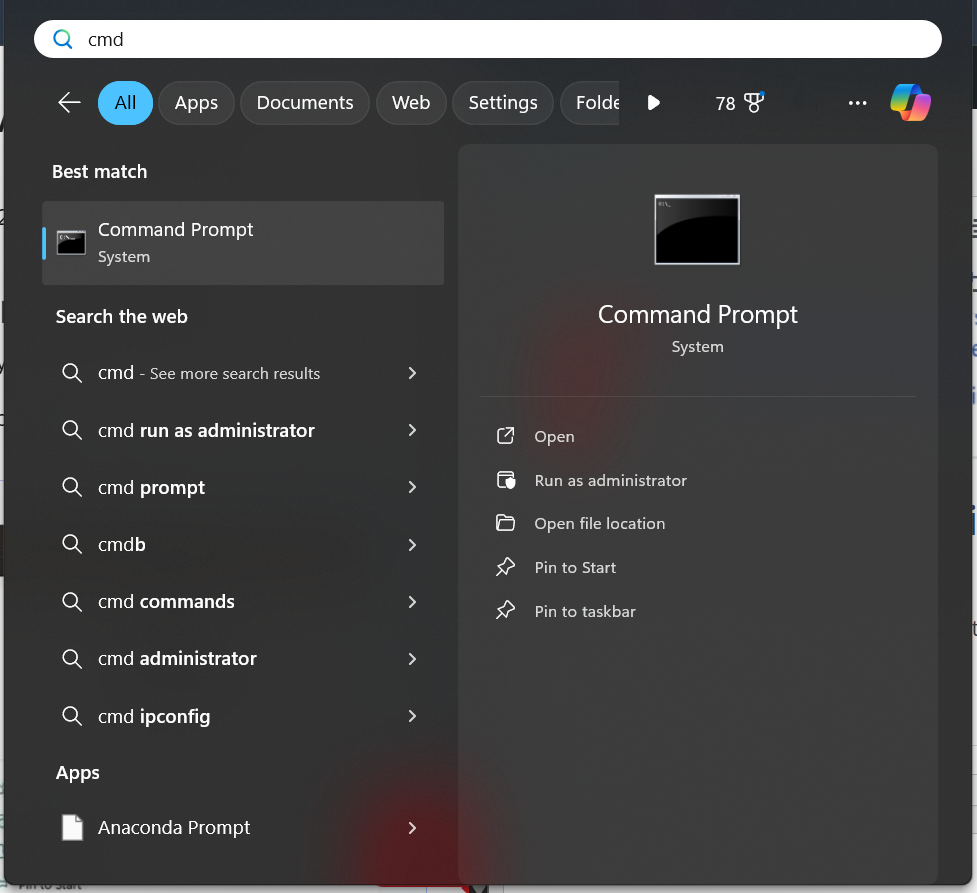
Task: Expand the cmd ipconfig suggestion chevron
Action: coord(412,716)
